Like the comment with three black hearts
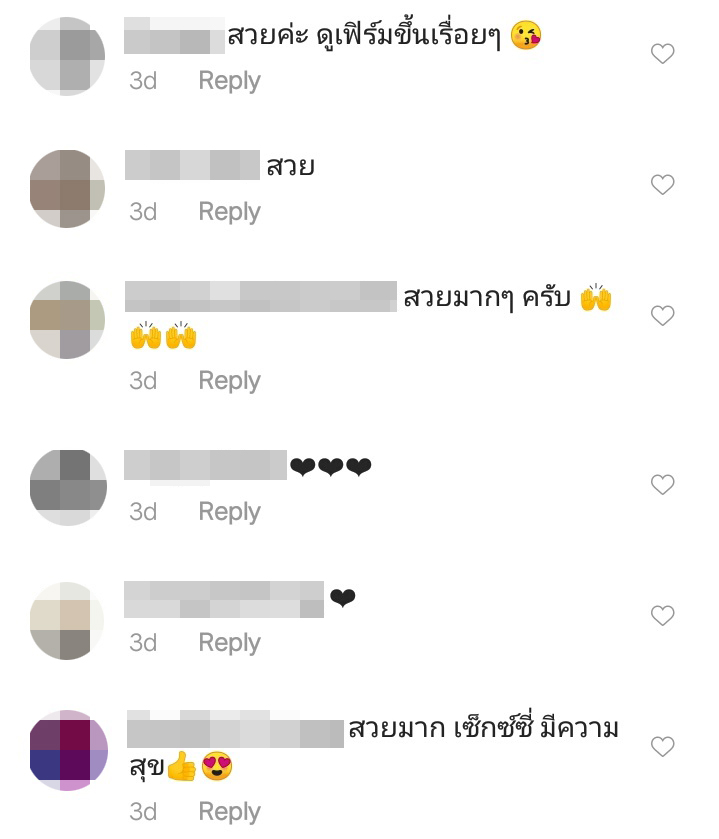719x839 pixels. [662, 484]
